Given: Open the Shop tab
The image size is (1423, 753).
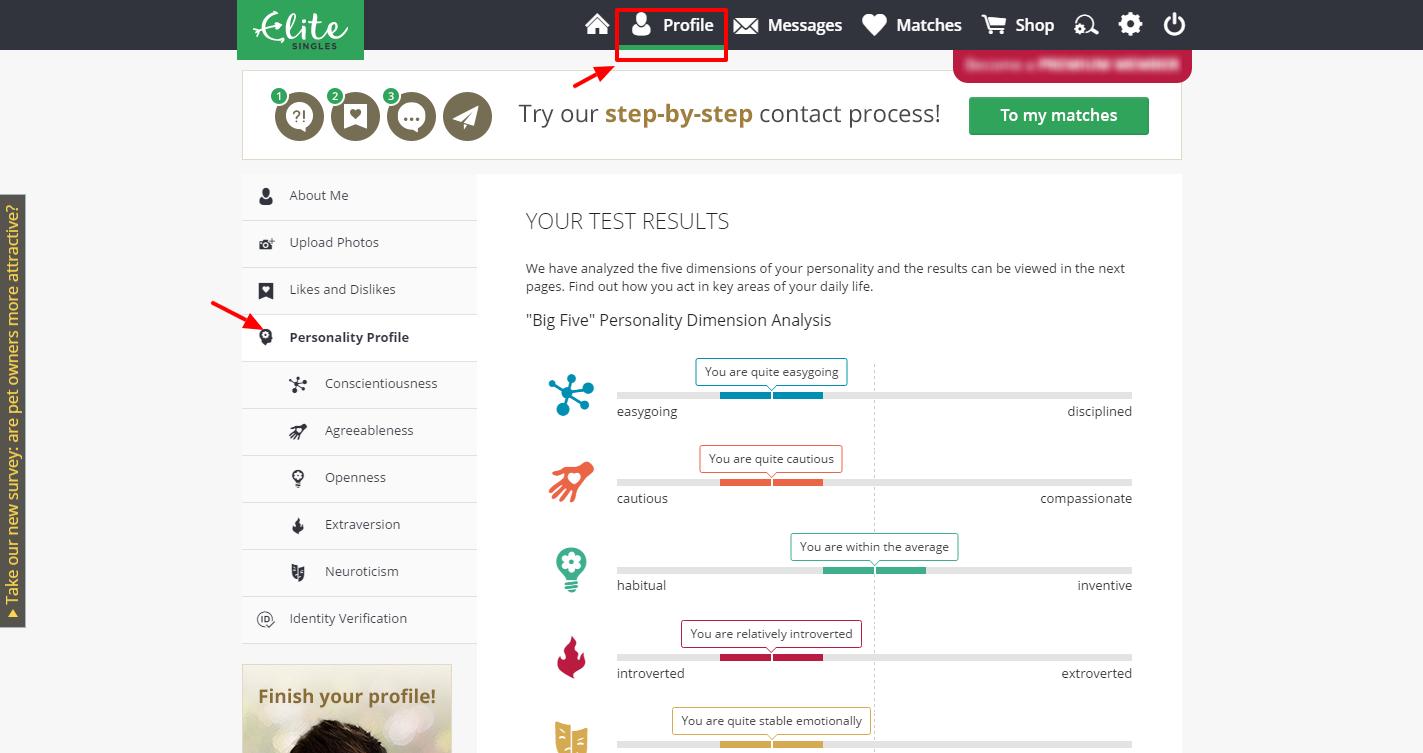Looking at the screenshot, I should (x=1017, y=25).
